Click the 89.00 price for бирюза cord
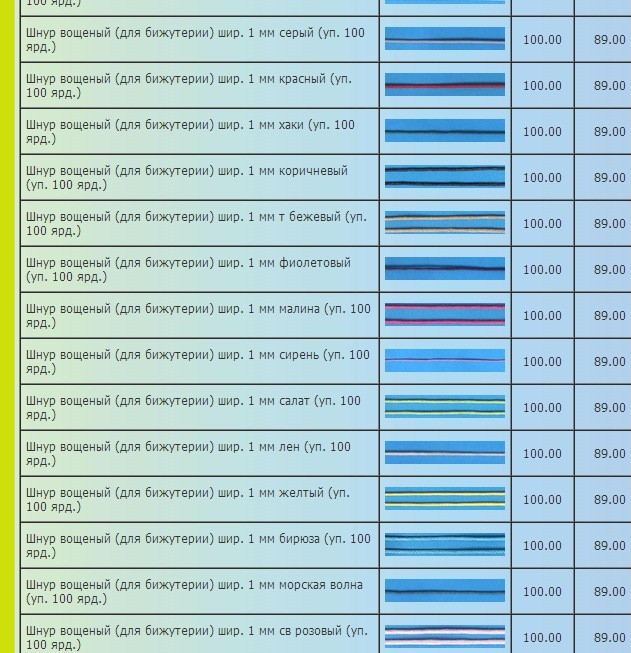631x653 pixels. 609,546
